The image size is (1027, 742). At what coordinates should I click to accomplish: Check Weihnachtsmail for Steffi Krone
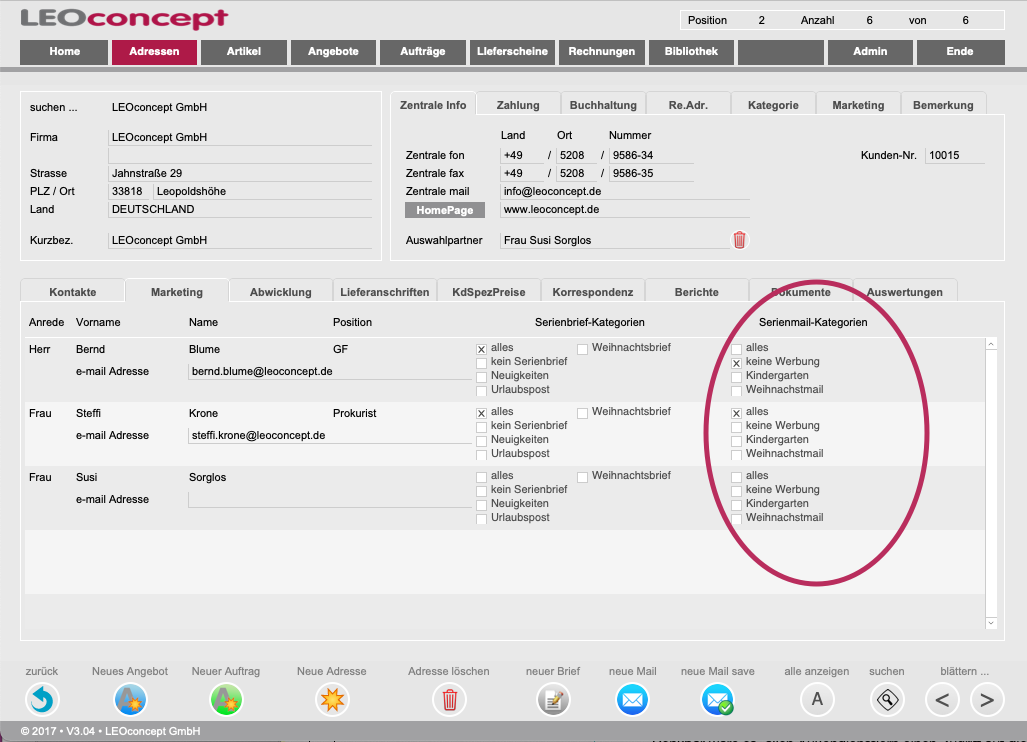point(736,454)
